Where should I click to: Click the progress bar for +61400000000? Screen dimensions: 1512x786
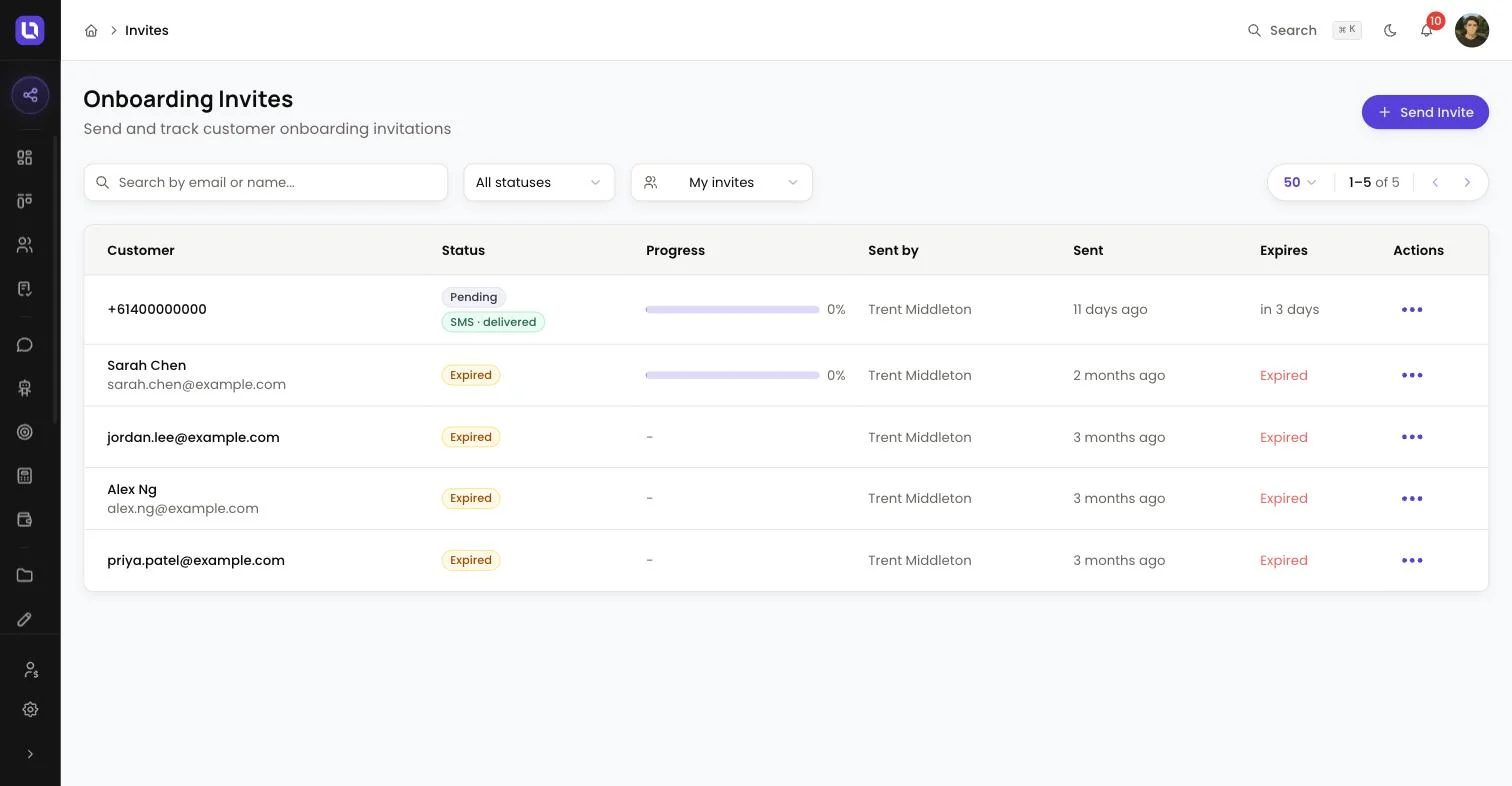tap(732, 310)
